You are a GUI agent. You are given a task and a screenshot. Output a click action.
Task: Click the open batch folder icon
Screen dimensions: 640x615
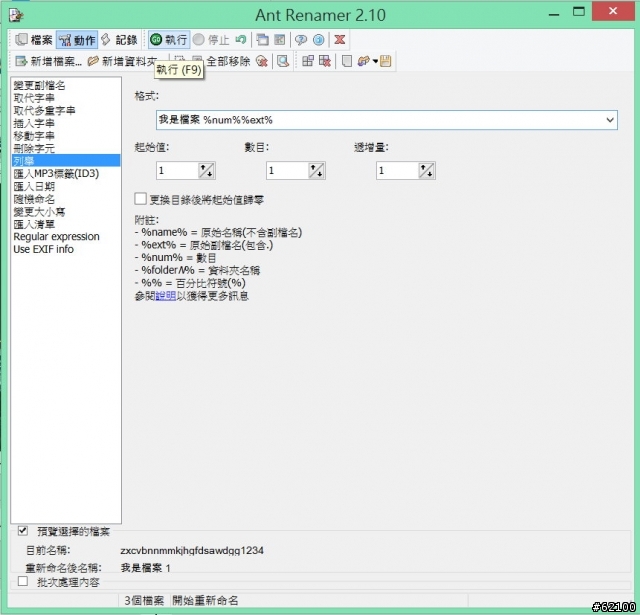[363, 61]
